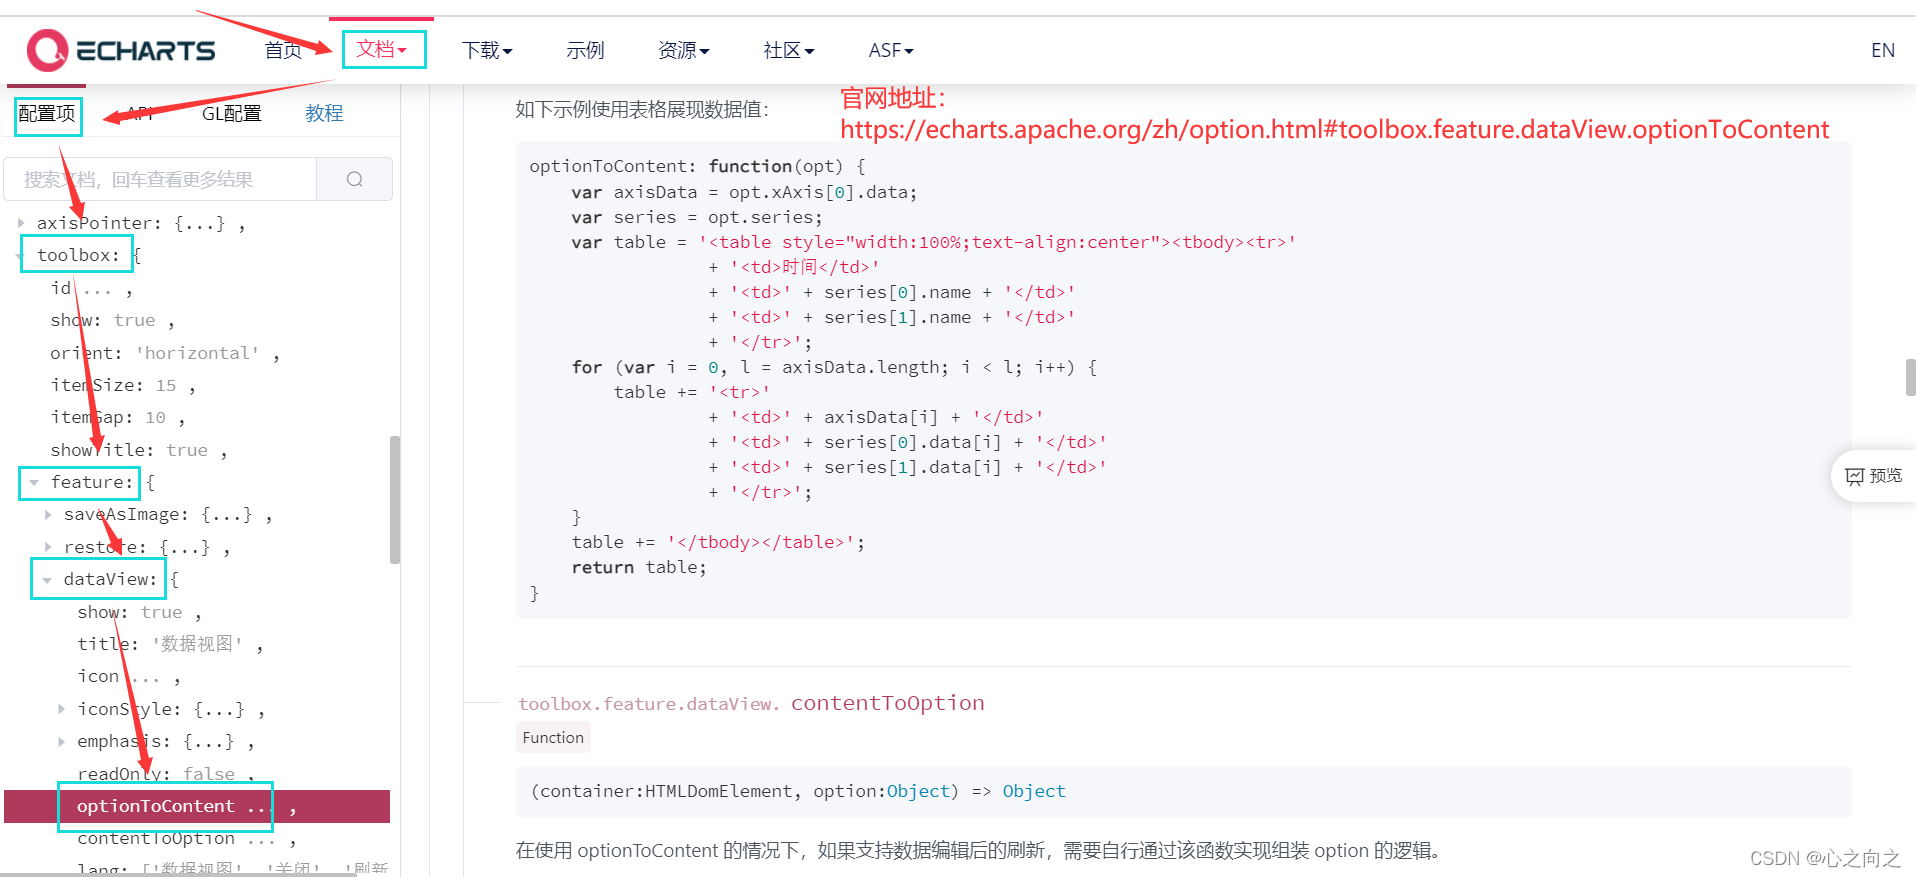Expand the iconStyle tree node
The width and height of the screenshot is (1916, 877).
coord(61,709)
